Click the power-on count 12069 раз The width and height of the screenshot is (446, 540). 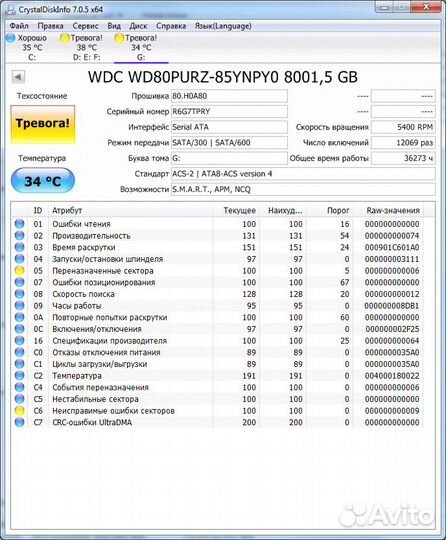[x=403, y=143]
